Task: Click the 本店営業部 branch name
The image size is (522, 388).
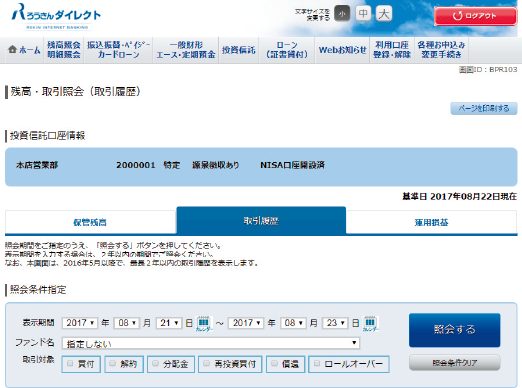Action: point(37,165)
